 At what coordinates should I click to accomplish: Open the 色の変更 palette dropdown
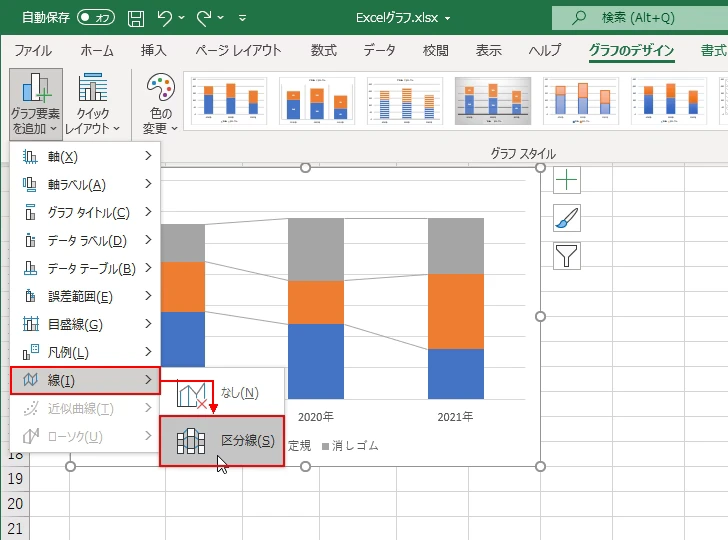[x=161, y=104]
